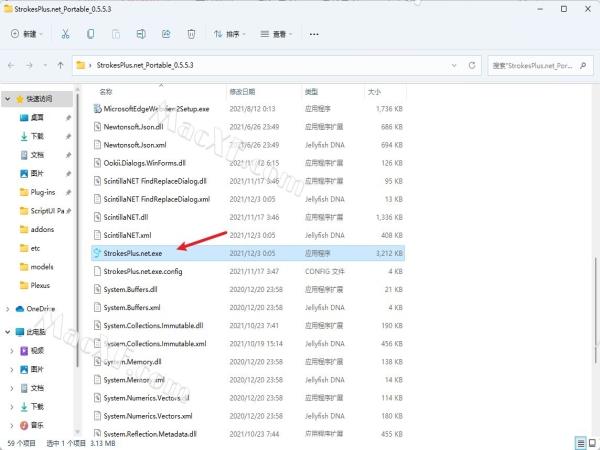This screenshot has height=450, width=600.
Task: Click the Refresh button beside the address bar
Action: [x=472, y=65]
